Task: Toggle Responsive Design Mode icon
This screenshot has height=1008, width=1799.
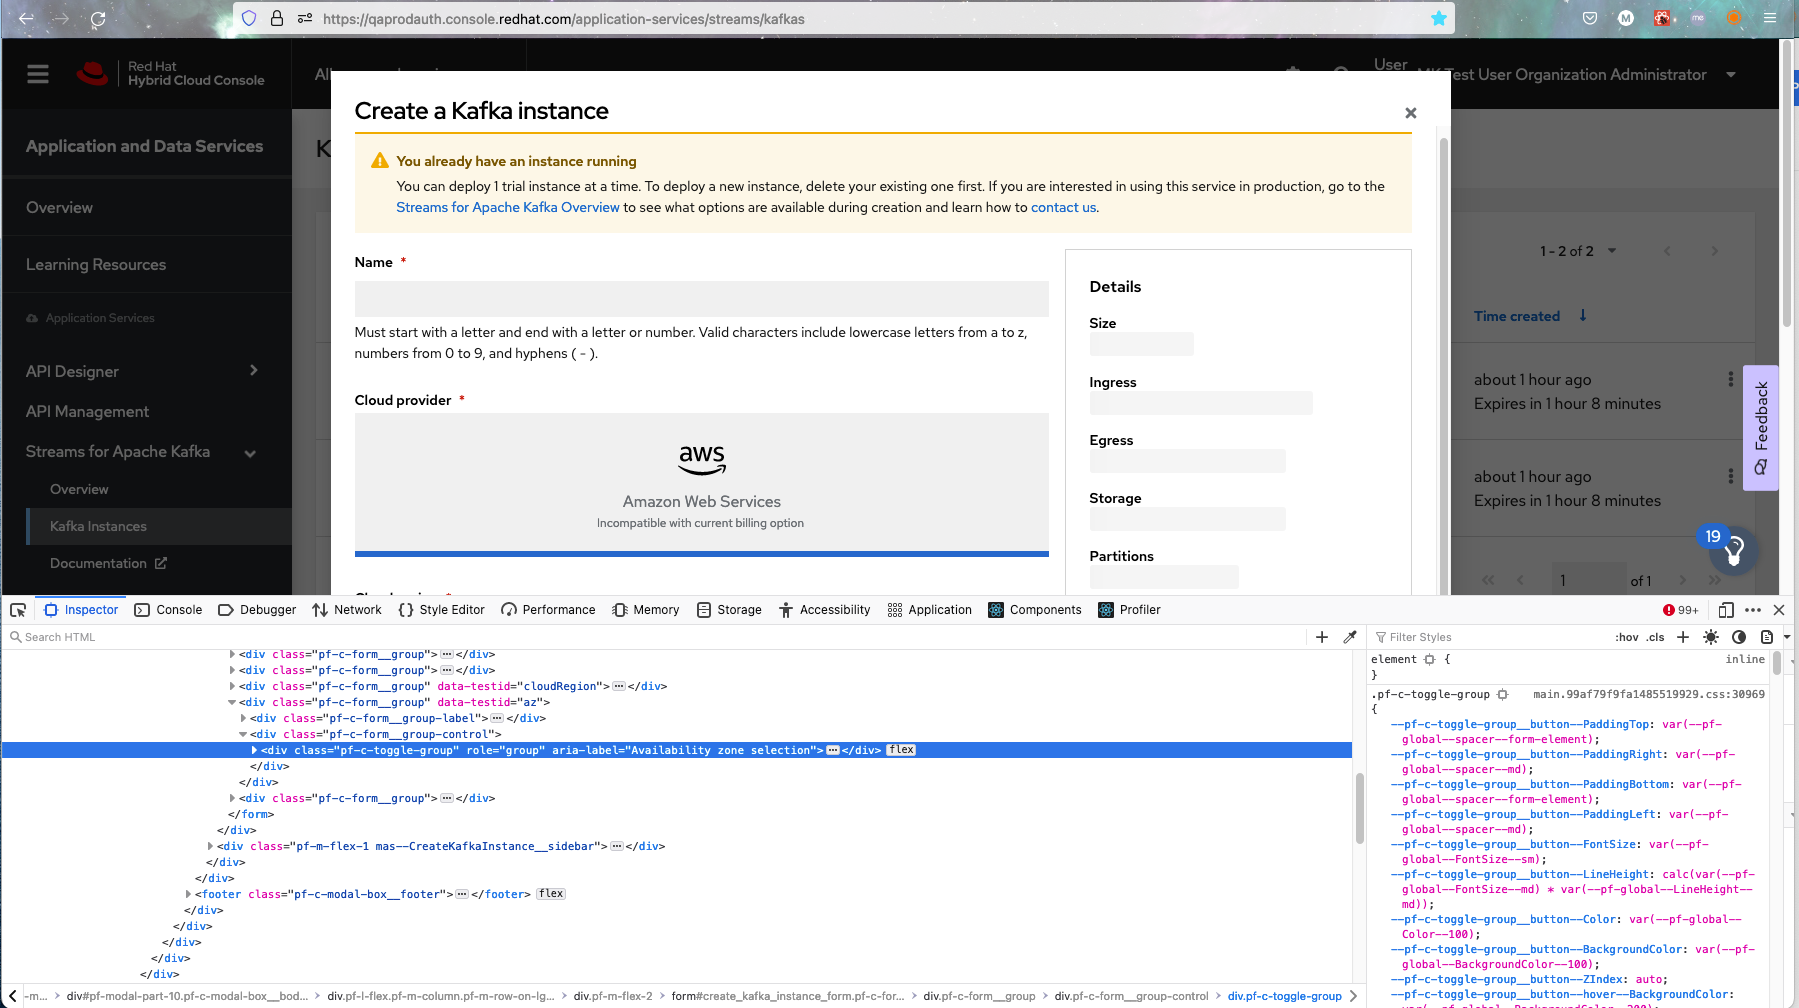Action: point(1726,610)
